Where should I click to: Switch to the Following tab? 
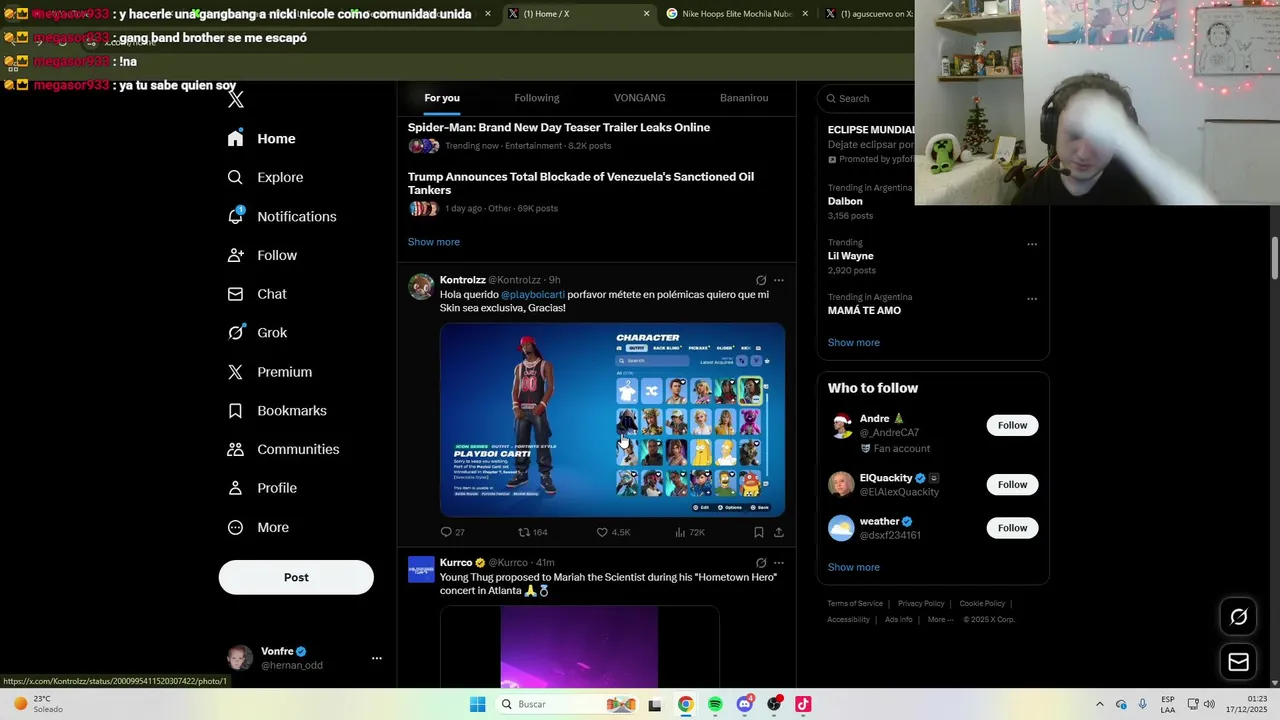tap(537, 98)
